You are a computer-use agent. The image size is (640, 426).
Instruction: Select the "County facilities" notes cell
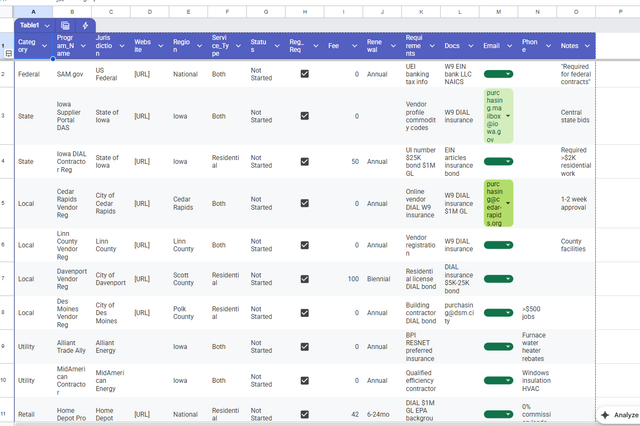click(576, 245)
